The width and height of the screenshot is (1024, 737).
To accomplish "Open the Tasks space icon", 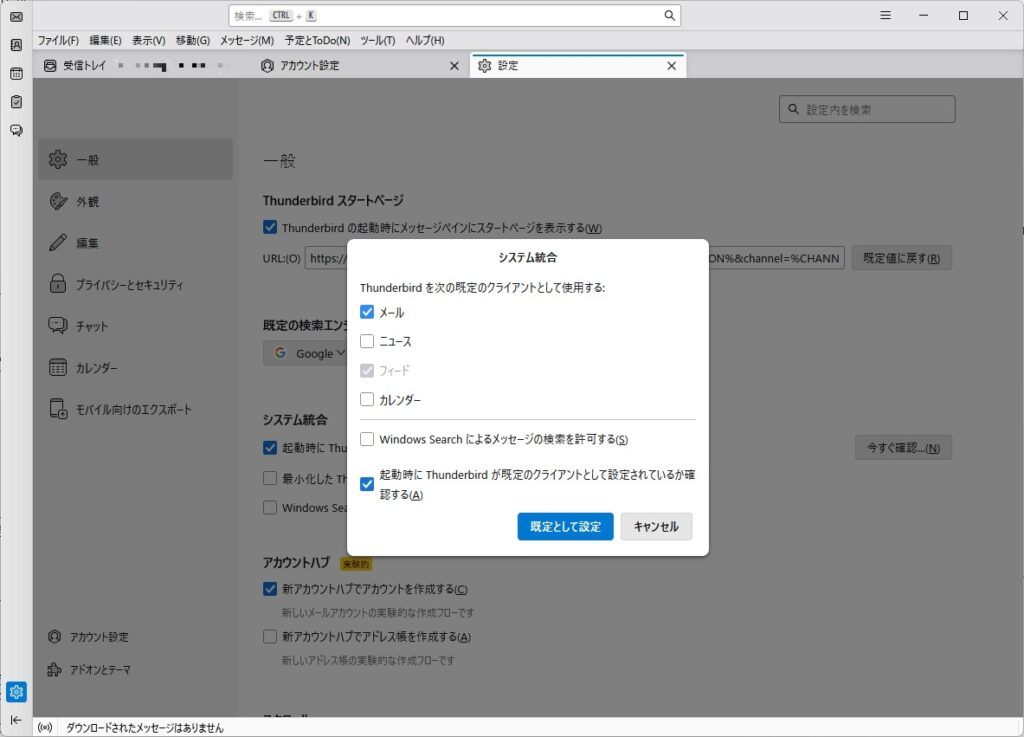I will (x=16, y=102).
